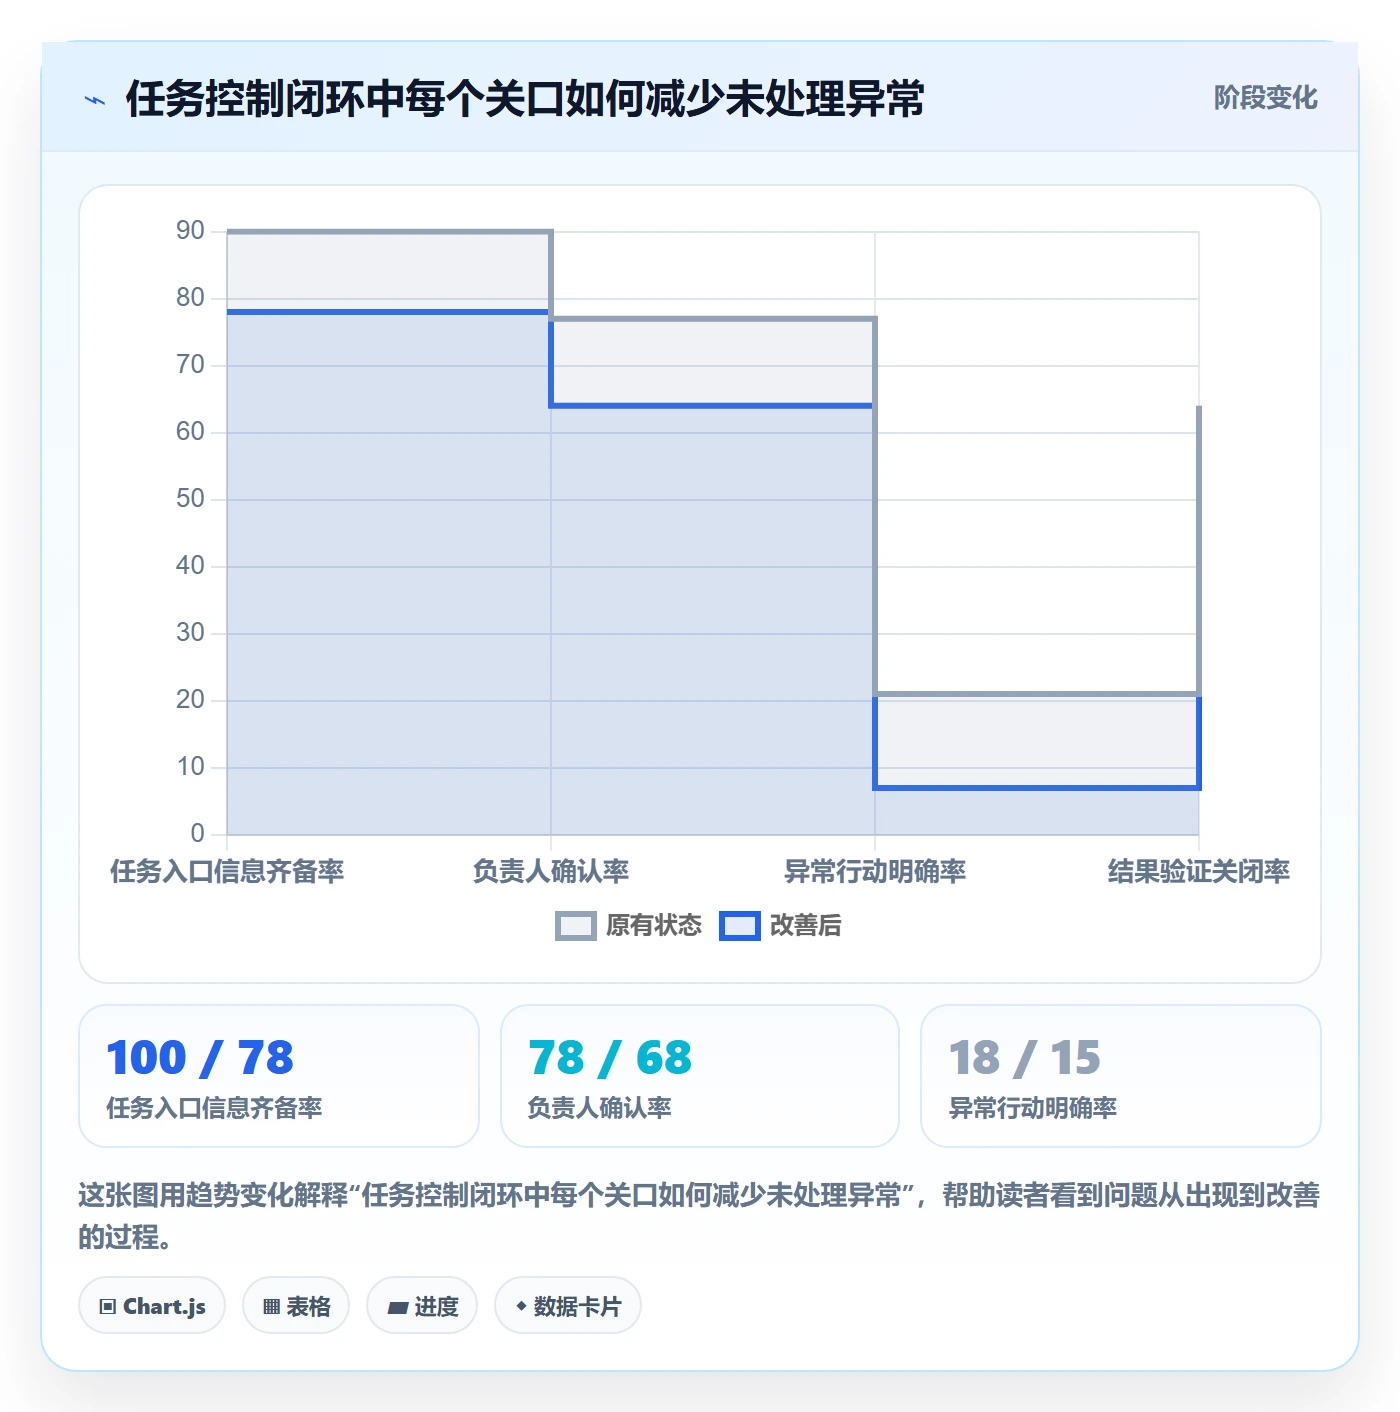Click the 任务入口信息齐备率 x-axis label
Image resolution: width=1400 pixels, height=1412 pixels.
pyautogui.click(x=227, y=872)
